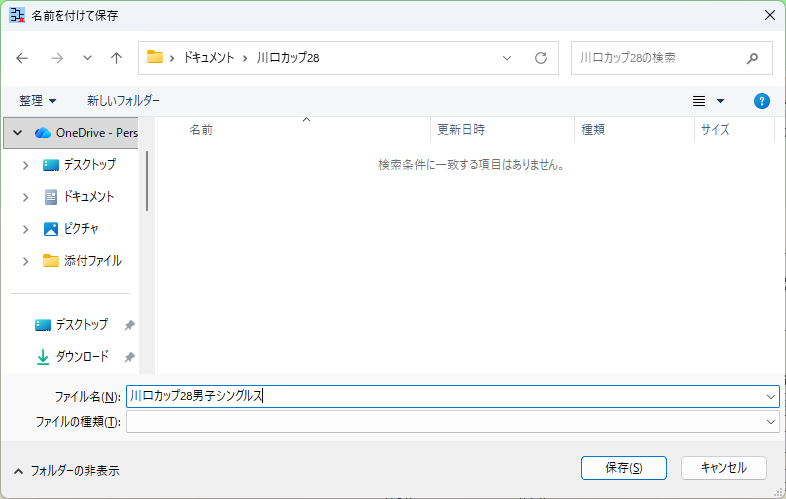Expand the ドキュメント tree node
Viewport: 786px width, 499px height.
26,197
